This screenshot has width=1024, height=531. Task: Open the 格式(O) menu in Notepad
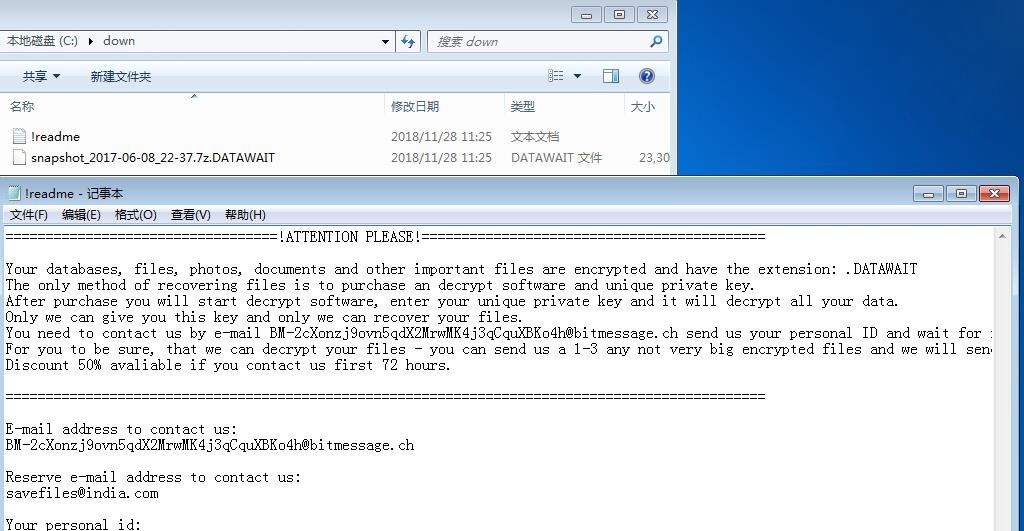tap(135, 215)
